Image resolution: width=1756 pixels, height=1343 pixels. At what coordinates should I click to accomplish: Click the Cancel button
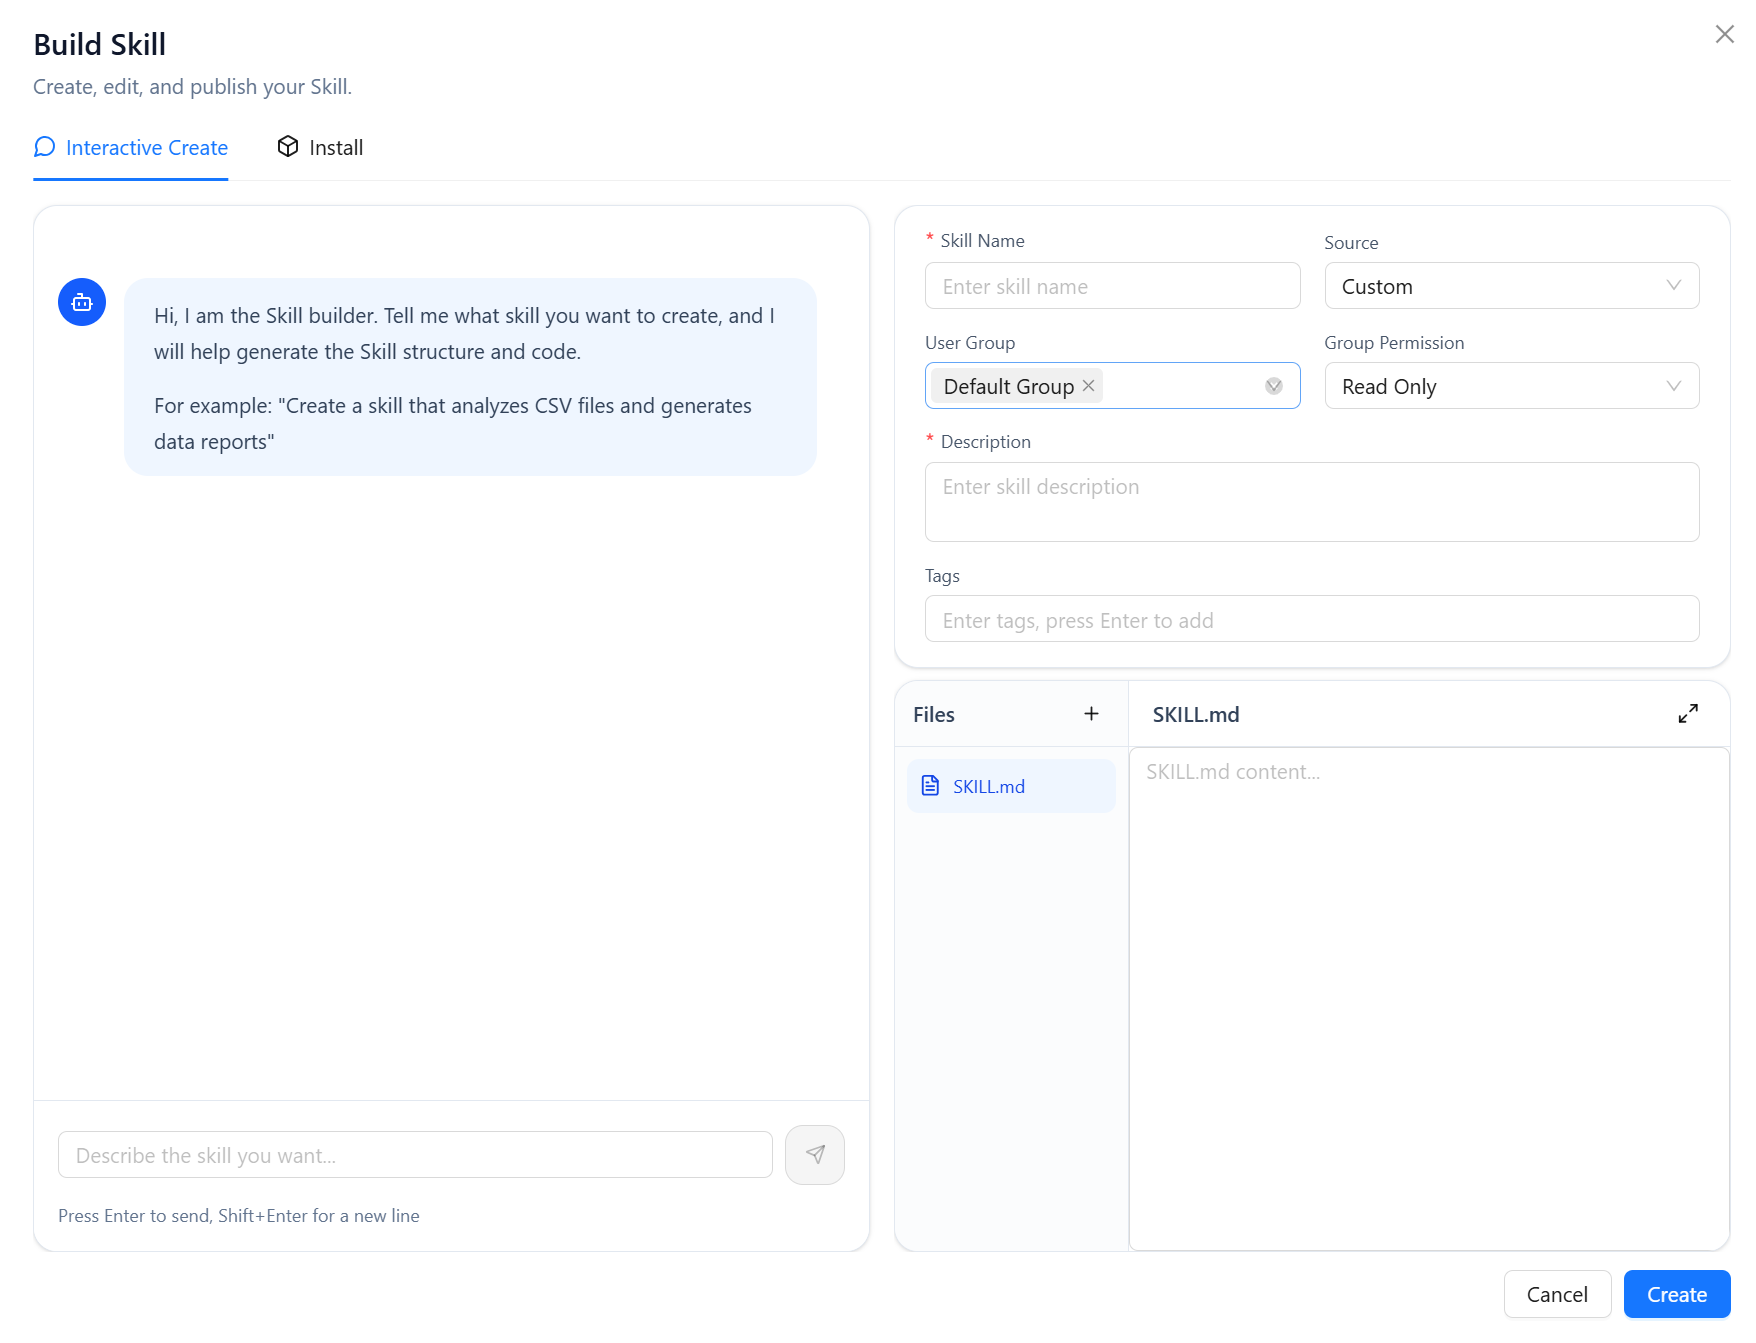1557,1294
